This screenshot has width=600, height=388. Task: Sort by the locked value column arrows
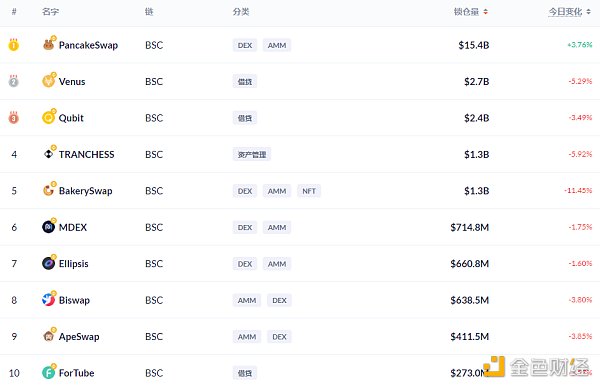485,12
